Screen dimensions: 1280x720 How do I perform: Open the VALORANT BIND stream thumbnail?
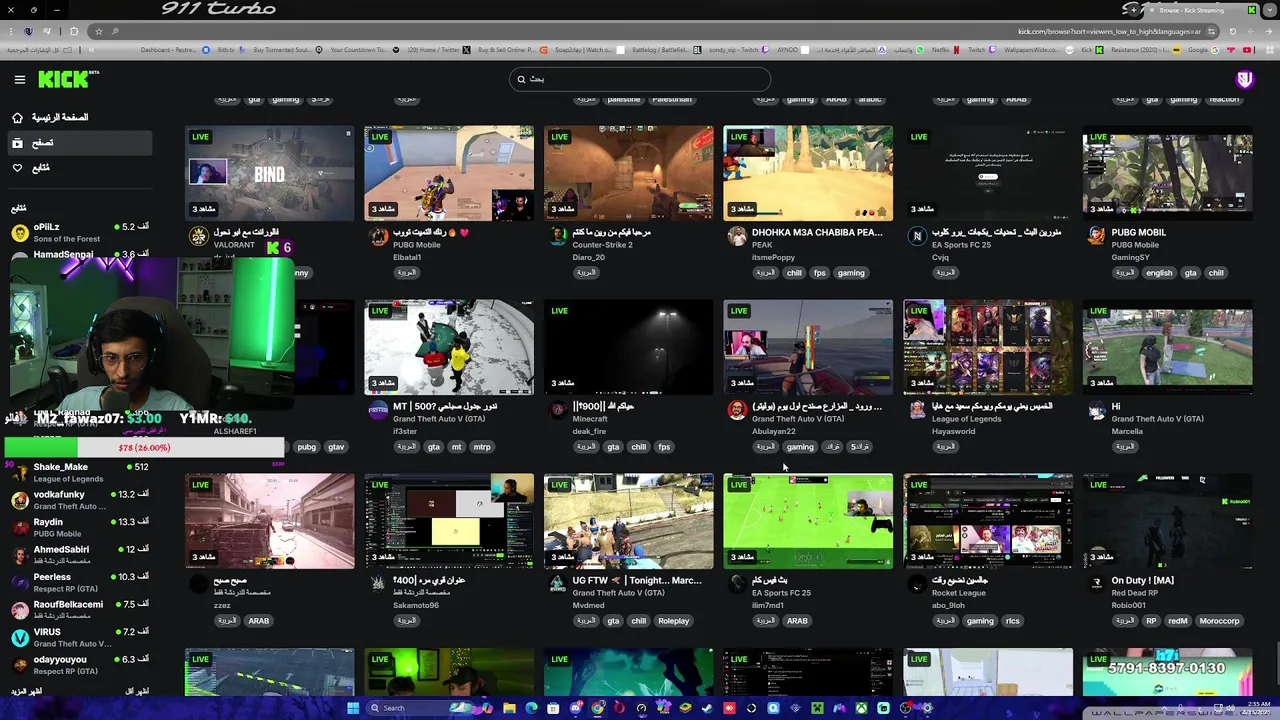269,173
